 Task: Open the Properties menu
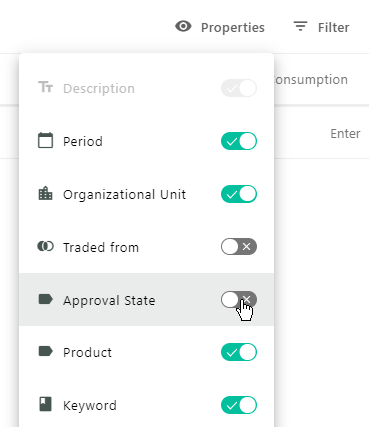point(220,27)
